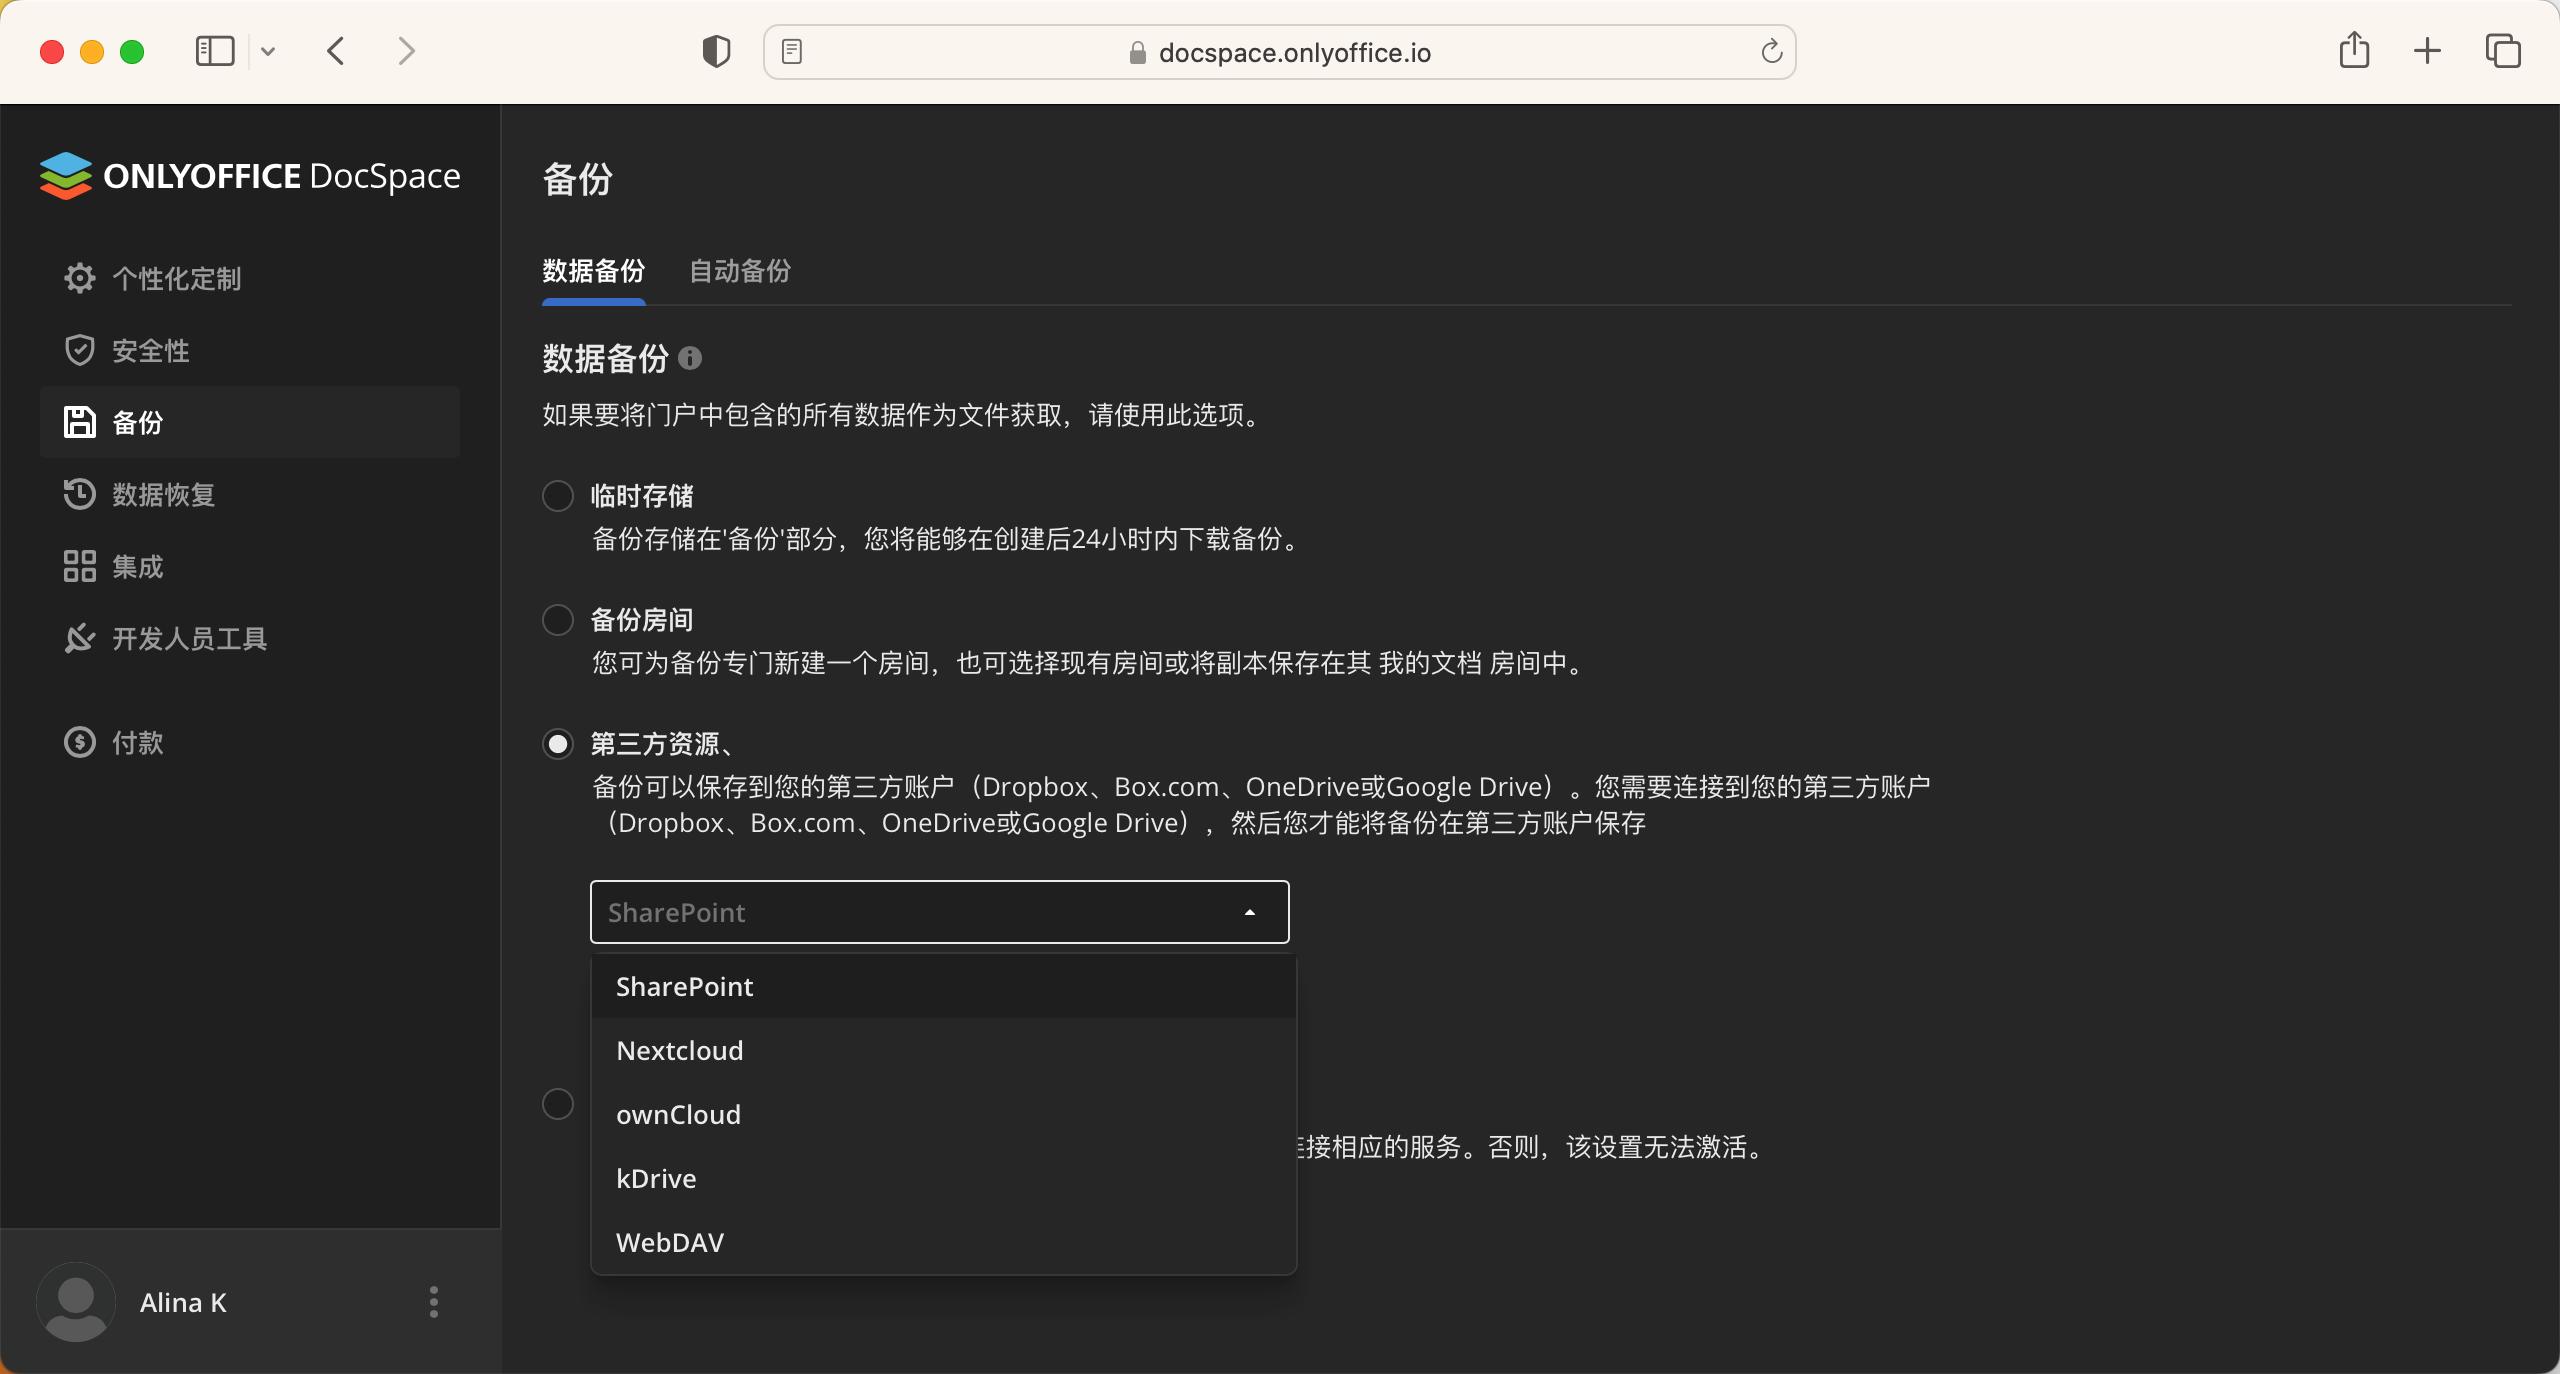Open the Alina K account options menu
The width and height of the screenshot is (2560, 1374).
click(x=434, y=1302)
